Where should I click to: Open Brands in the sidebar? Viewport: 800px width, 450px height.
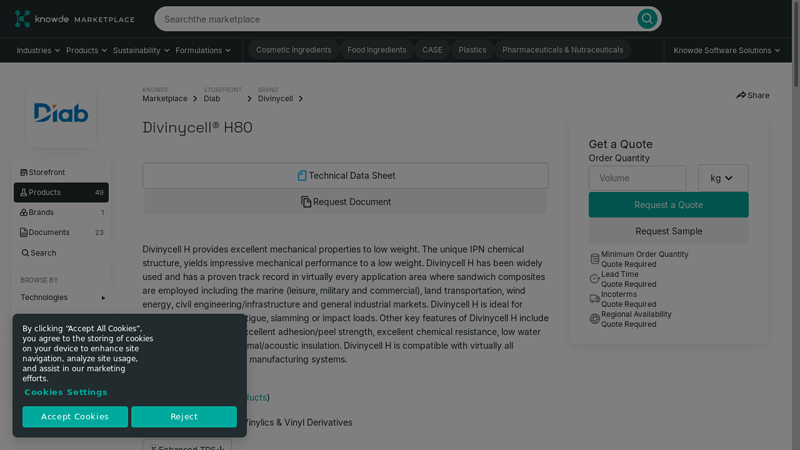coord(61,212)
